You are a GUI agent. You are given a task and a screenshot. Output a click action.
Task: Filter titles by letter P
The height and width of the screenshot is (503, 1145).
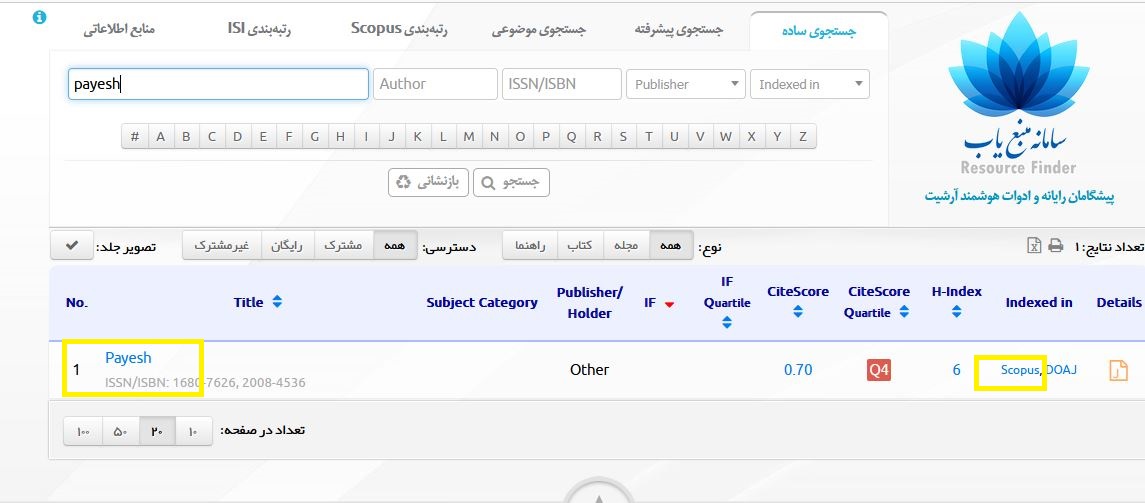tap(545, 137)
